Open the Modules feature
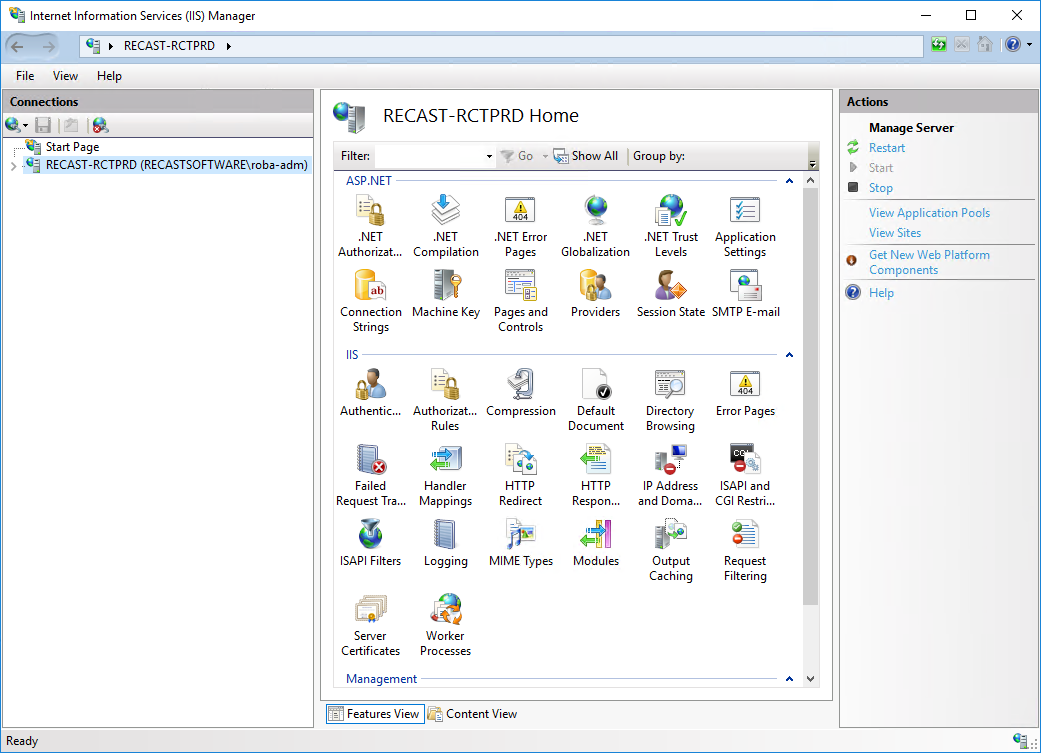 tap(596, 543)
